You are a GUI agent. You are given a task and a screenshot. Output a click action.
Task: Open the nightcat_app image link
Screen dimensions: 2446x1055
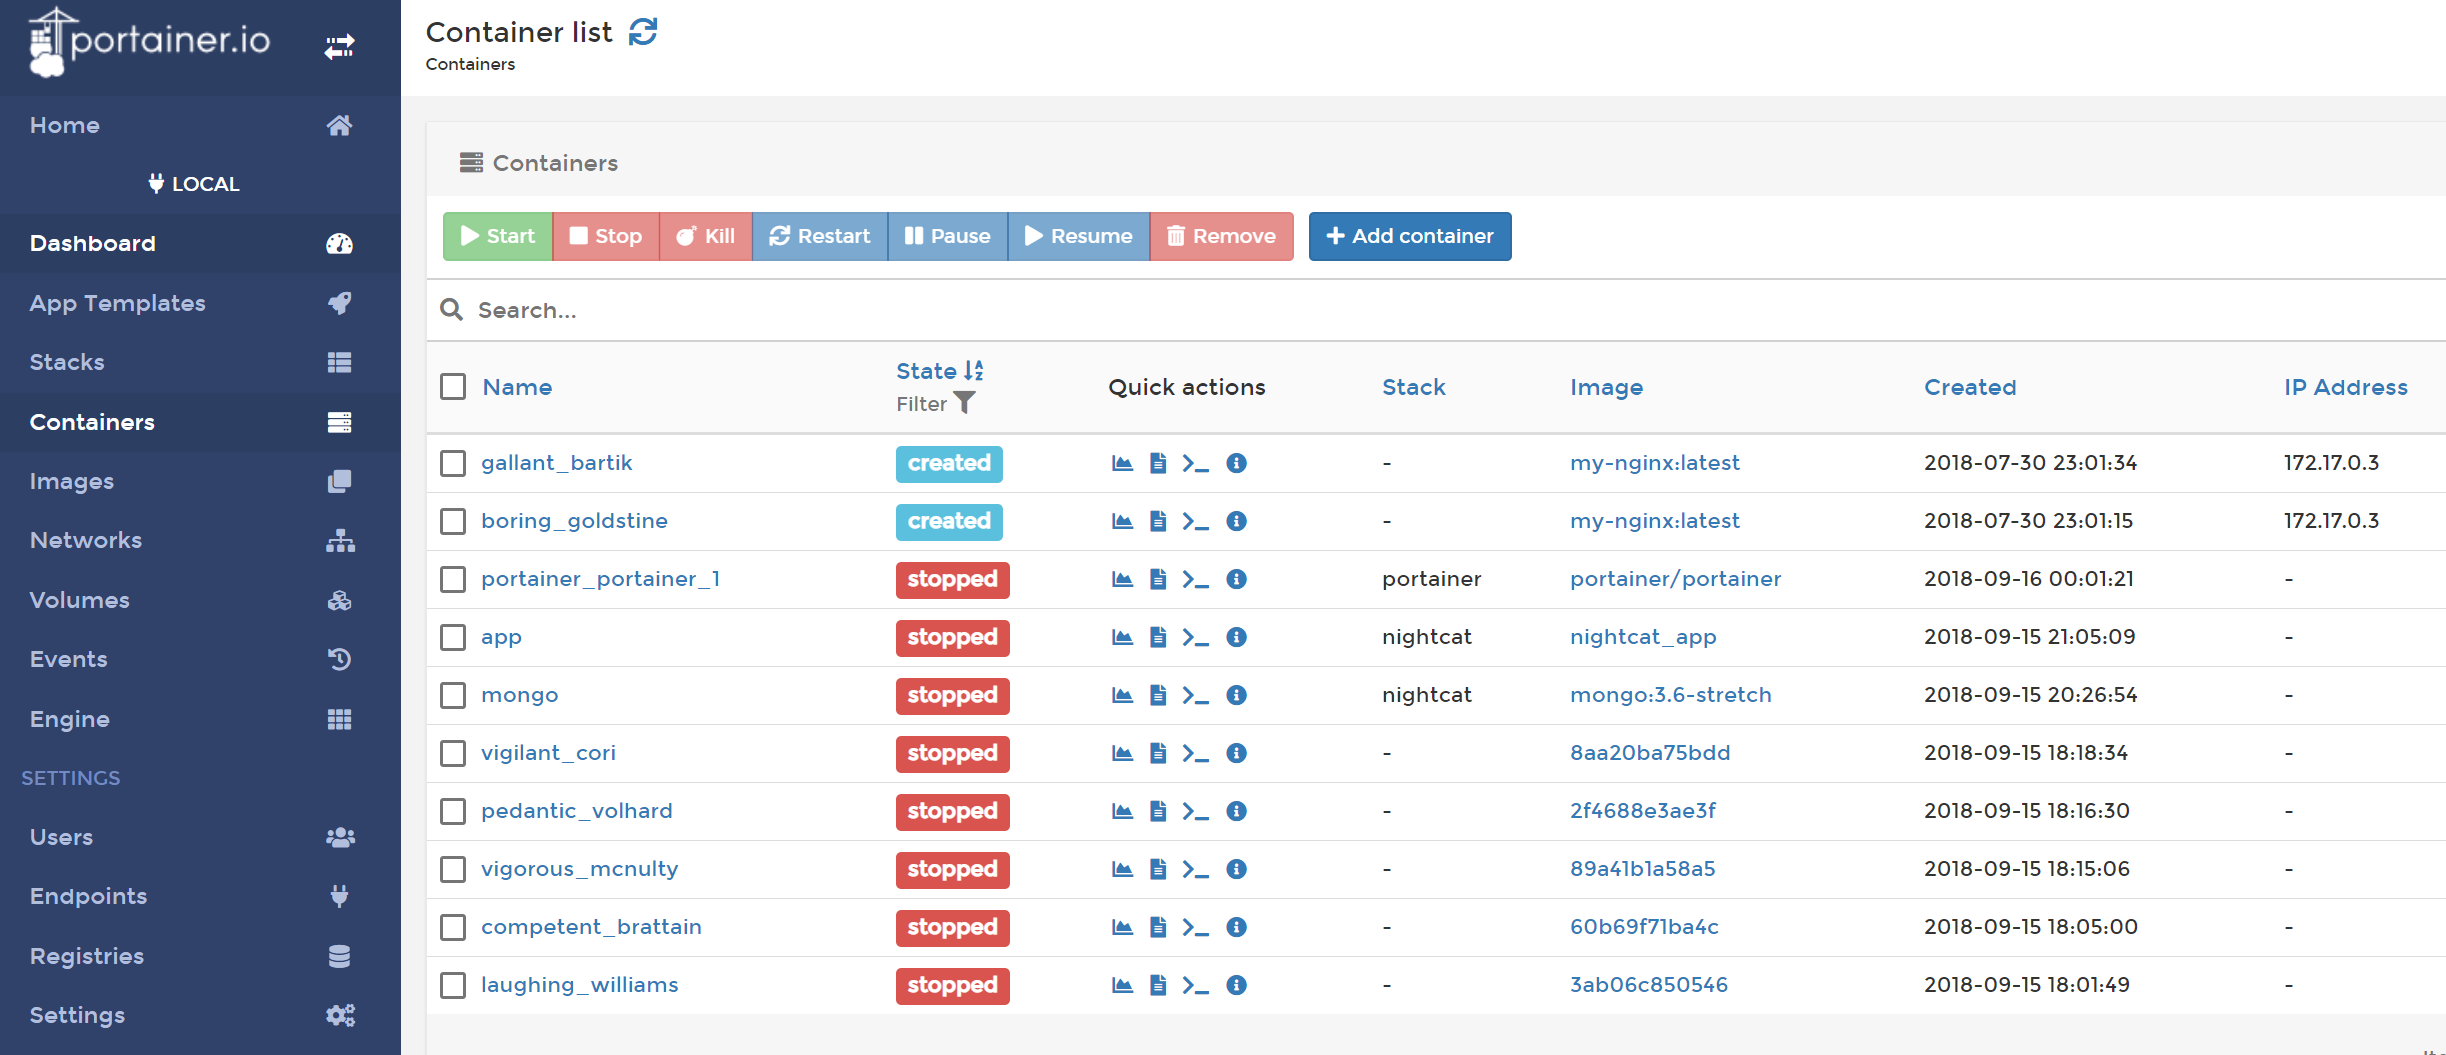coord(1642,637)
